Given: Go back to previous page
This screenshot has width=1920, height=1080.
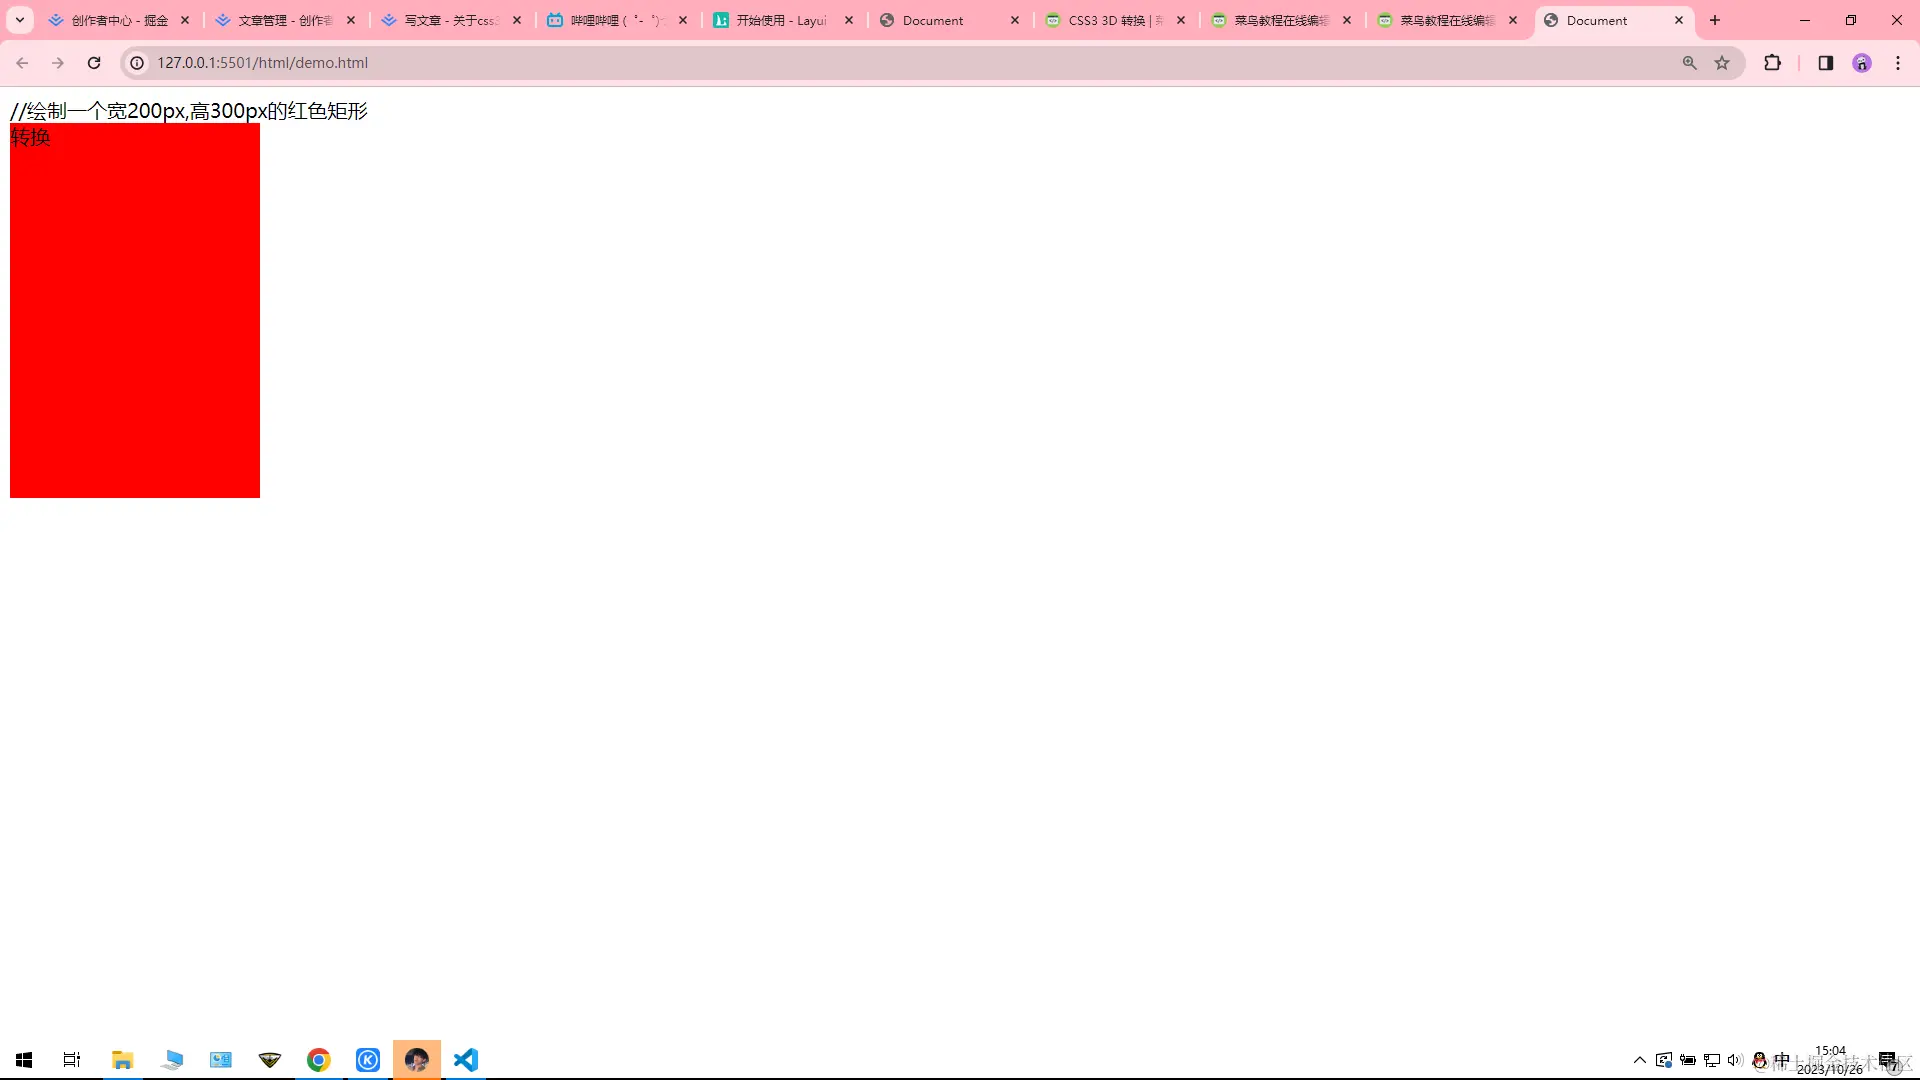Looking at the screenshot, I should point(22,63).
